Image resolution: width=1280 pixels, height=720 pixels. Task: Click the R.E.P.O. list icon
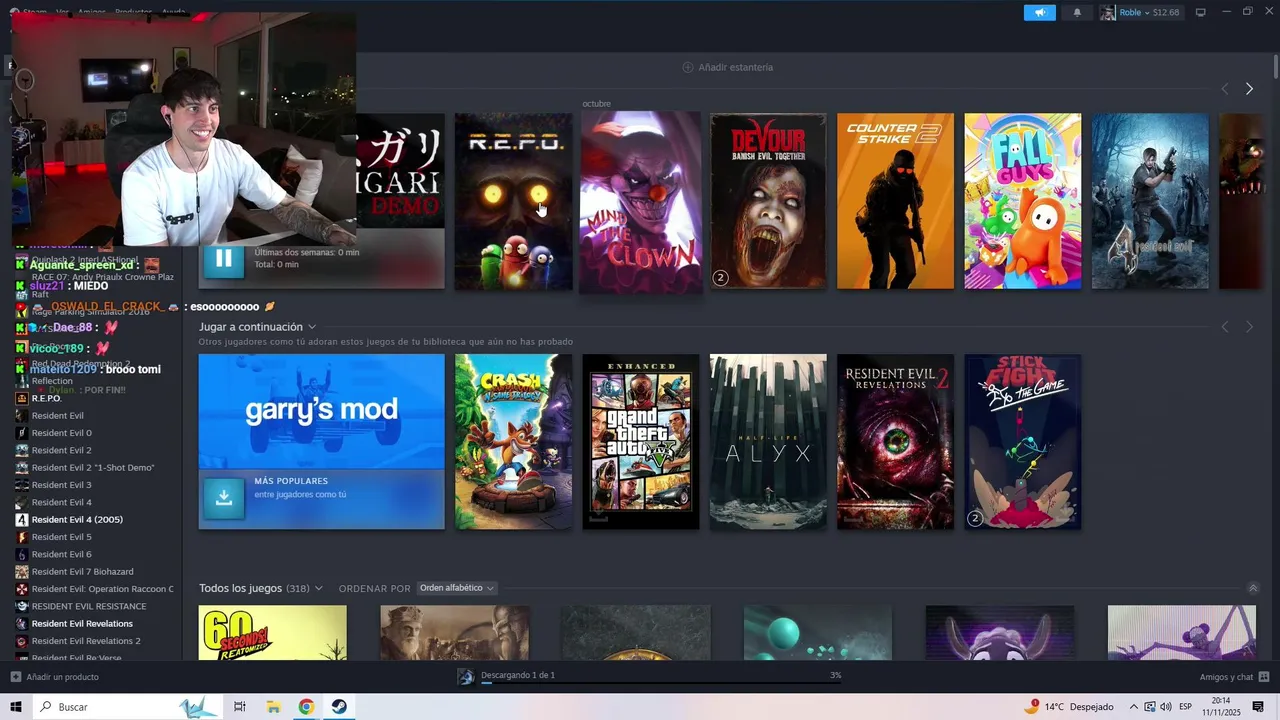click(x=22, y=398)
